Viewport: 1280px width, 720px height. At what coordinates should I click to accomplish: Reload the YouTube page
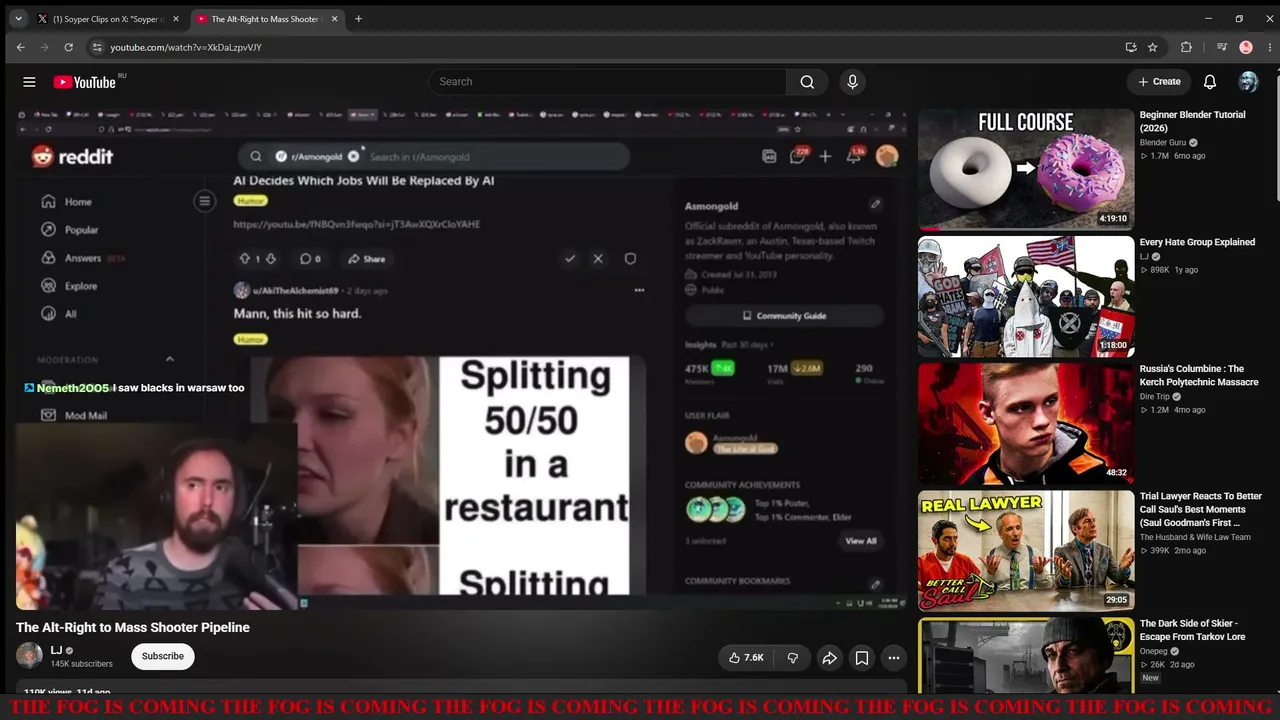[x=68, y=47]
